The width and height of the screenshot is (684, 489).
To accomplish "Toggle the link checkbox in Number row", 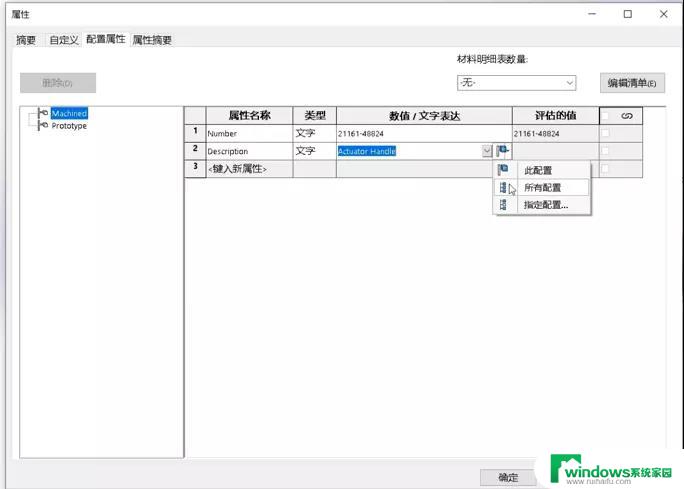I will (x=605, y=133).
